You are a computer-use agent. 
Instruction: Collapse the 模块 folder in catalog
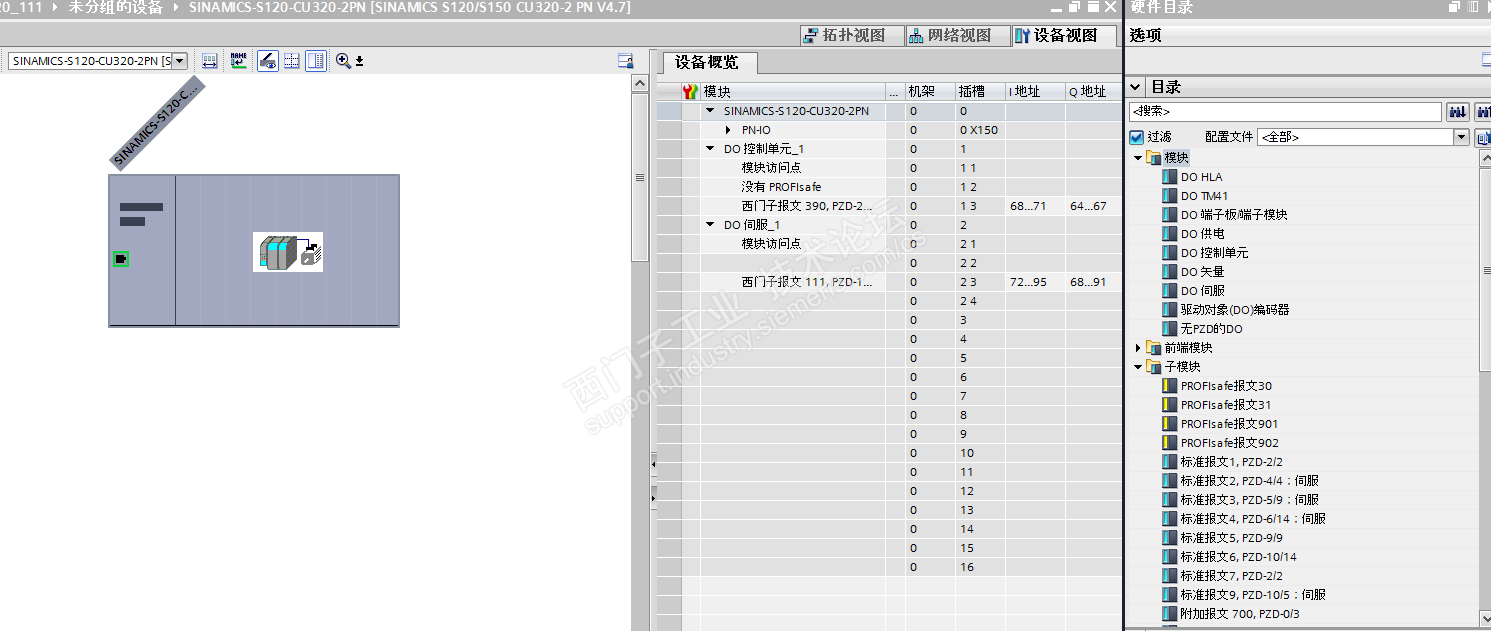(1138, 158)
